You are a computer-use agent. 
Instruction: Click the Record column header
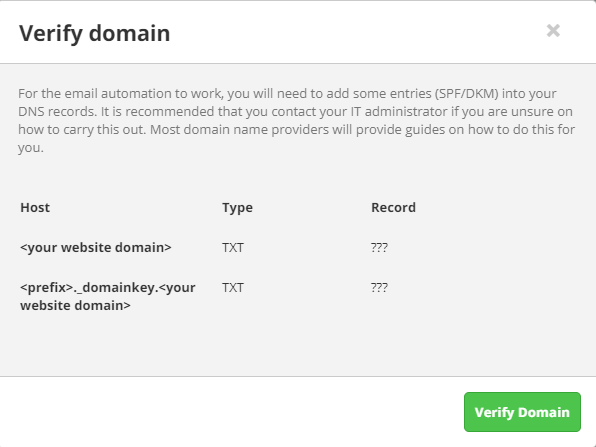tap(393, 208)
